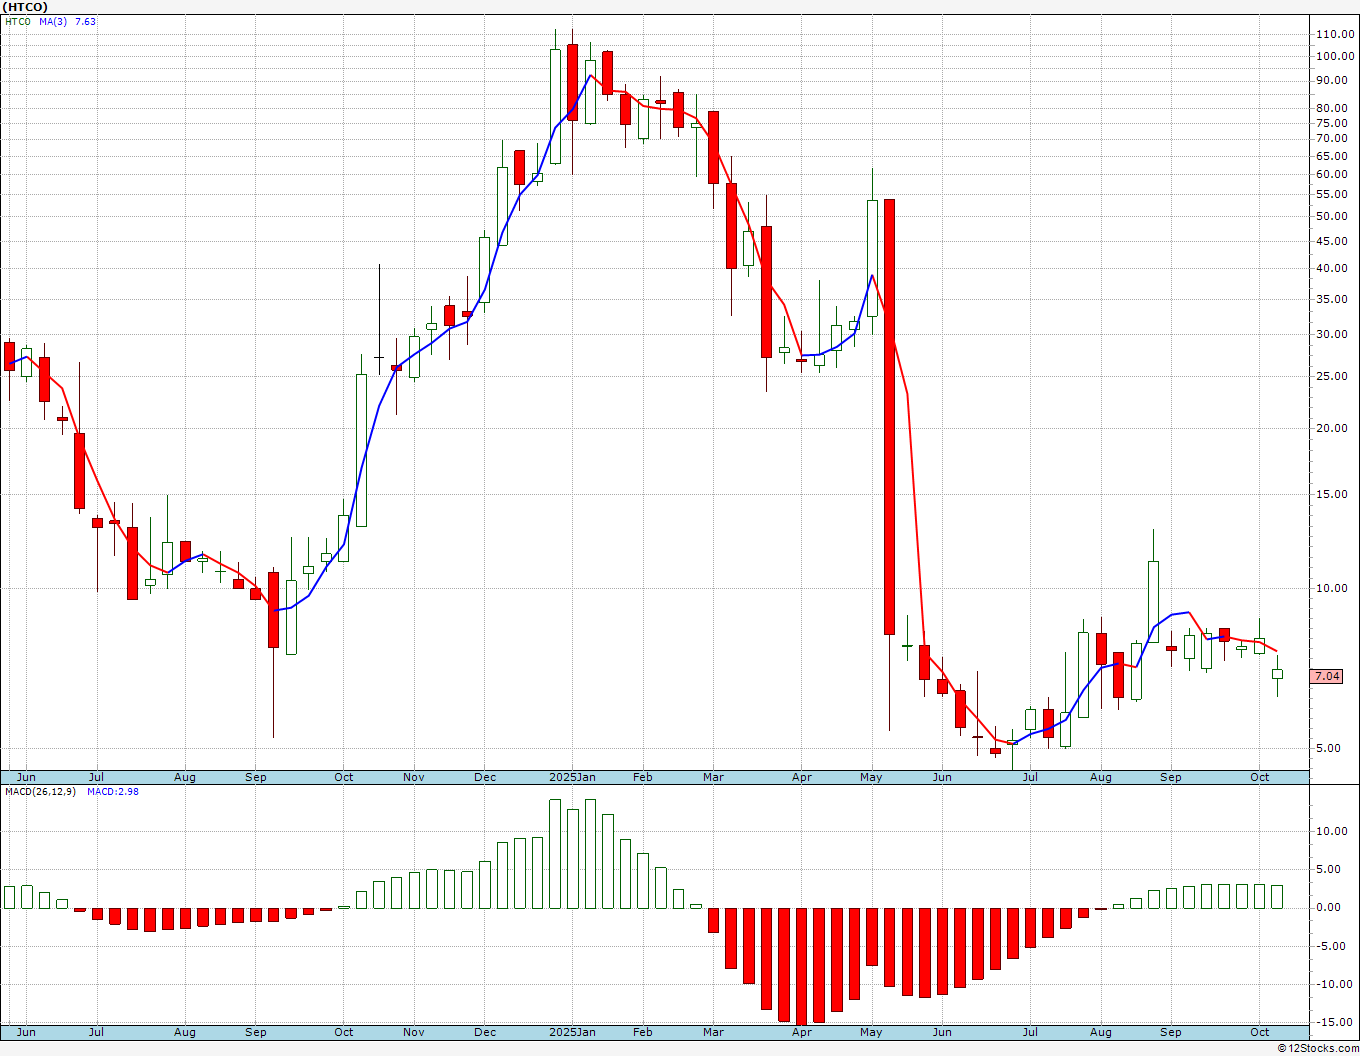Select the 100.00 price axis label
Screen dimensions: 1360x1056
pyautogui.click(x=1335, y=56)
